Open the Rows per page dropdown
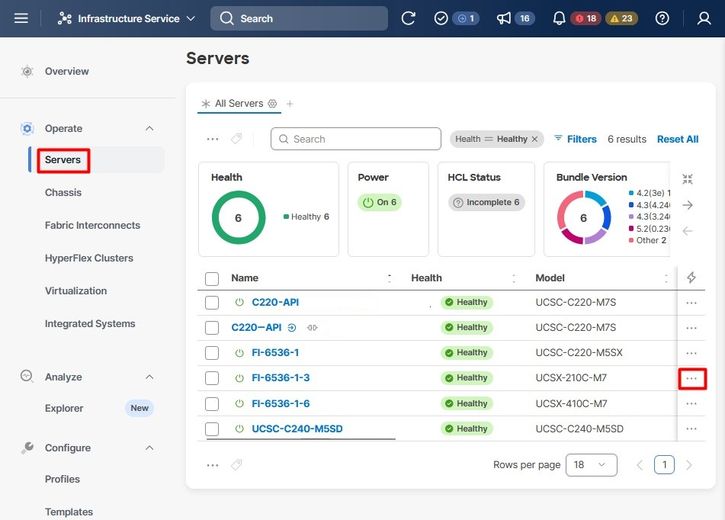The image size is (725, 520). pos(591,465)
